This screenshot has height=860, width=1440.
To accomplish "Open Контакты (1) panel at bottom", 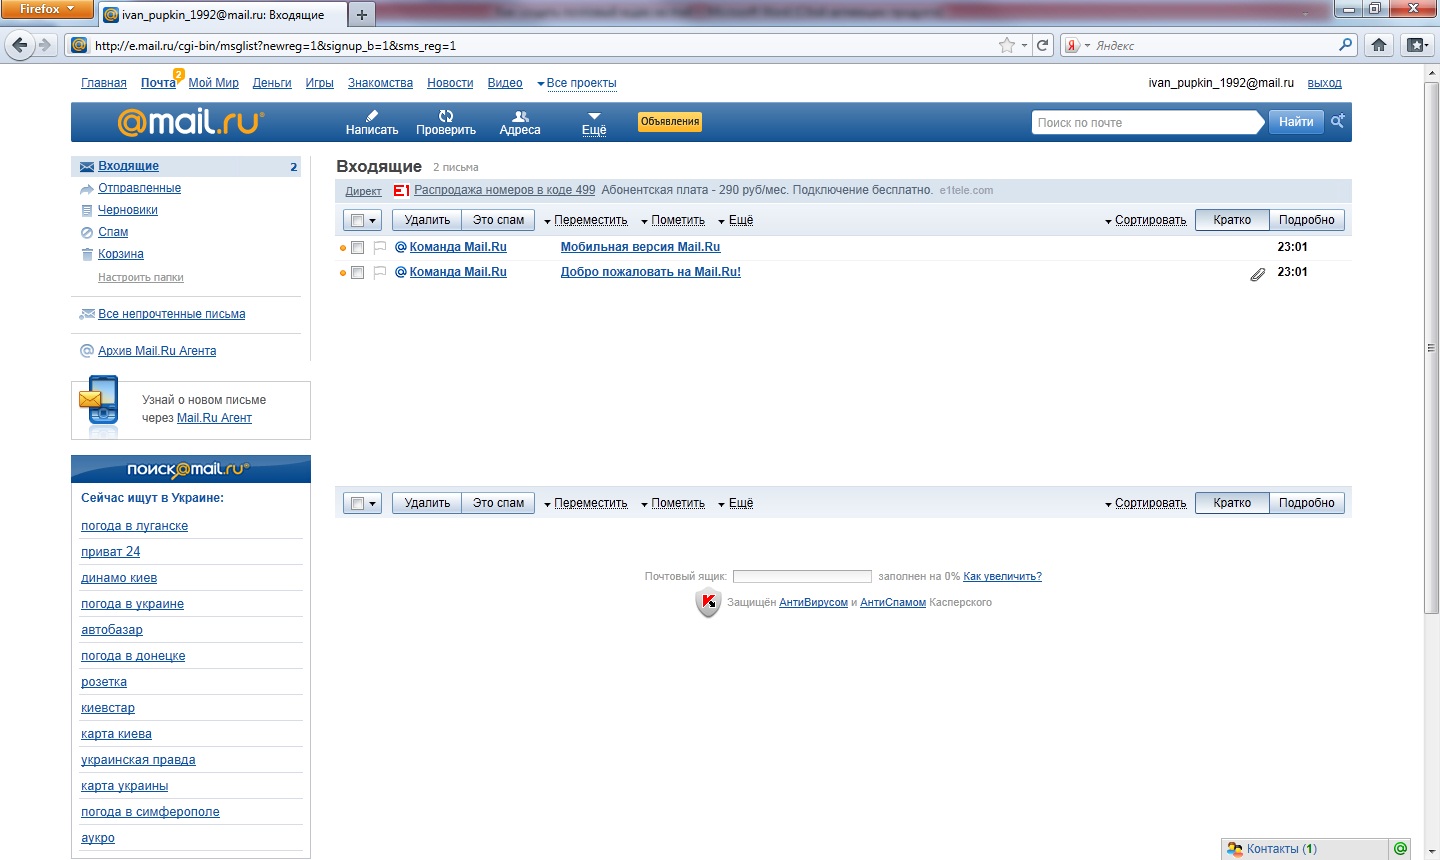I will [1283, 849].
